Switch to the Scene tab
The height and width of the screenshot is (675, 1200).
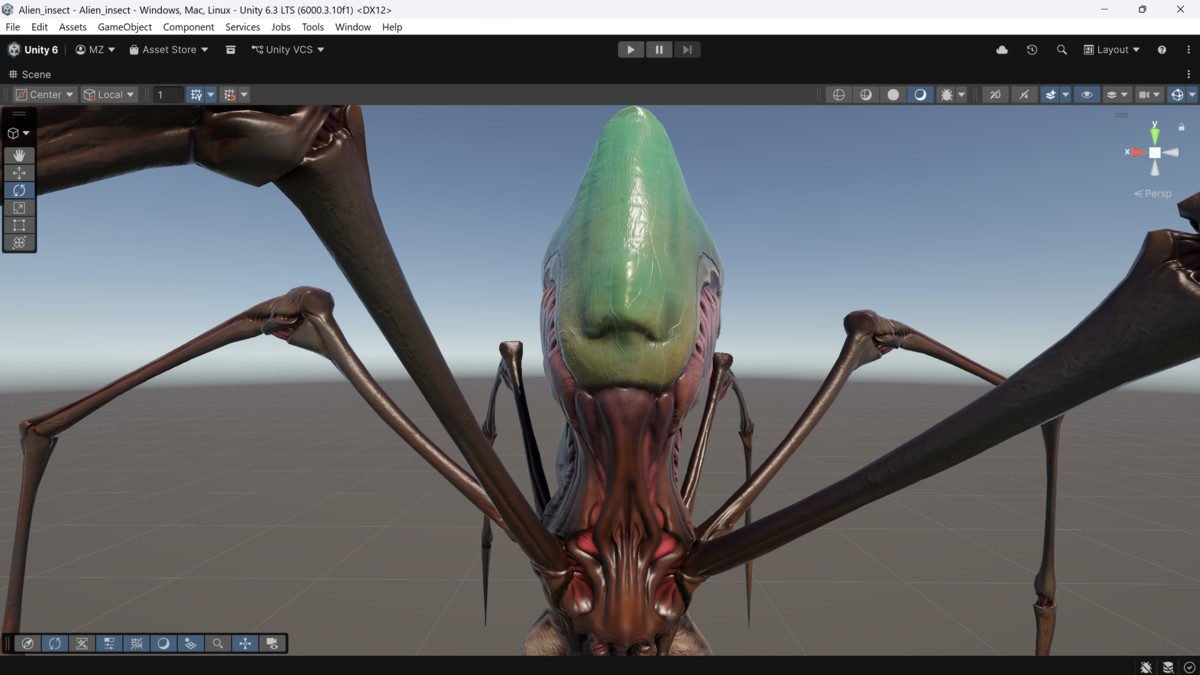(30, 73)
